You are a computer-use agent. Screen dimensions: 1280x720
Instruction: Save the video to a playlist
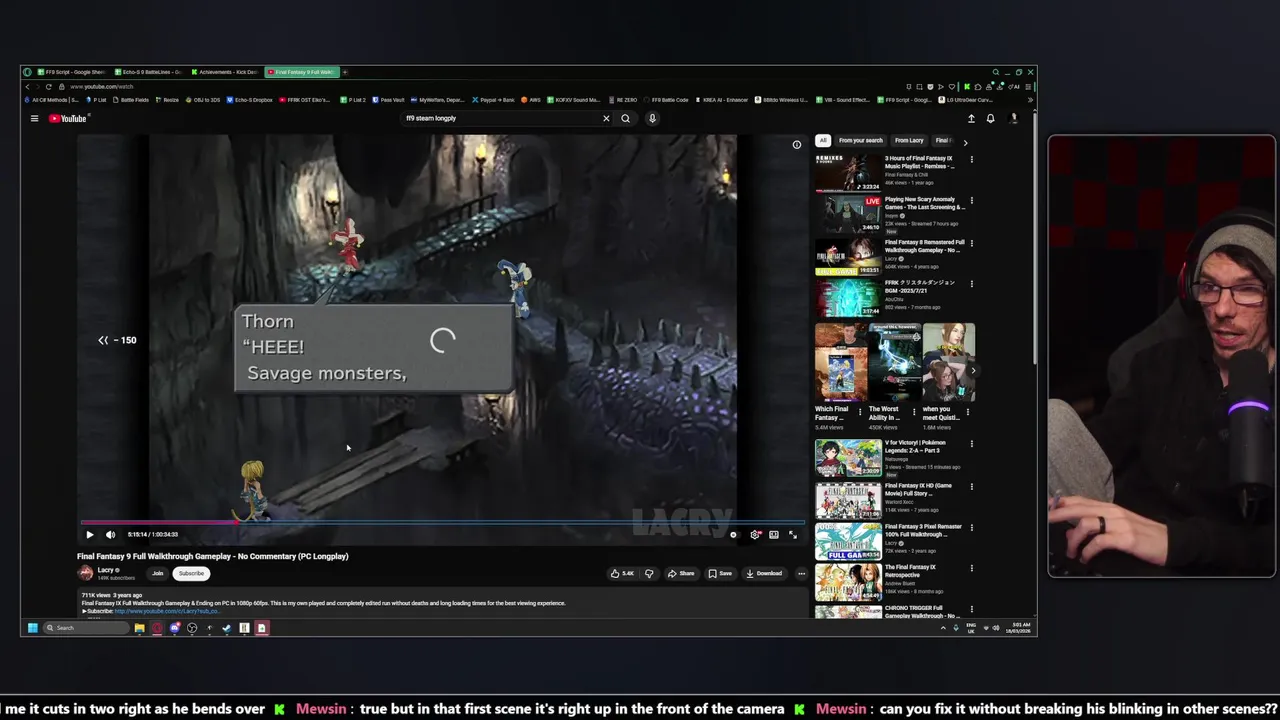click(x=720, y=573)
